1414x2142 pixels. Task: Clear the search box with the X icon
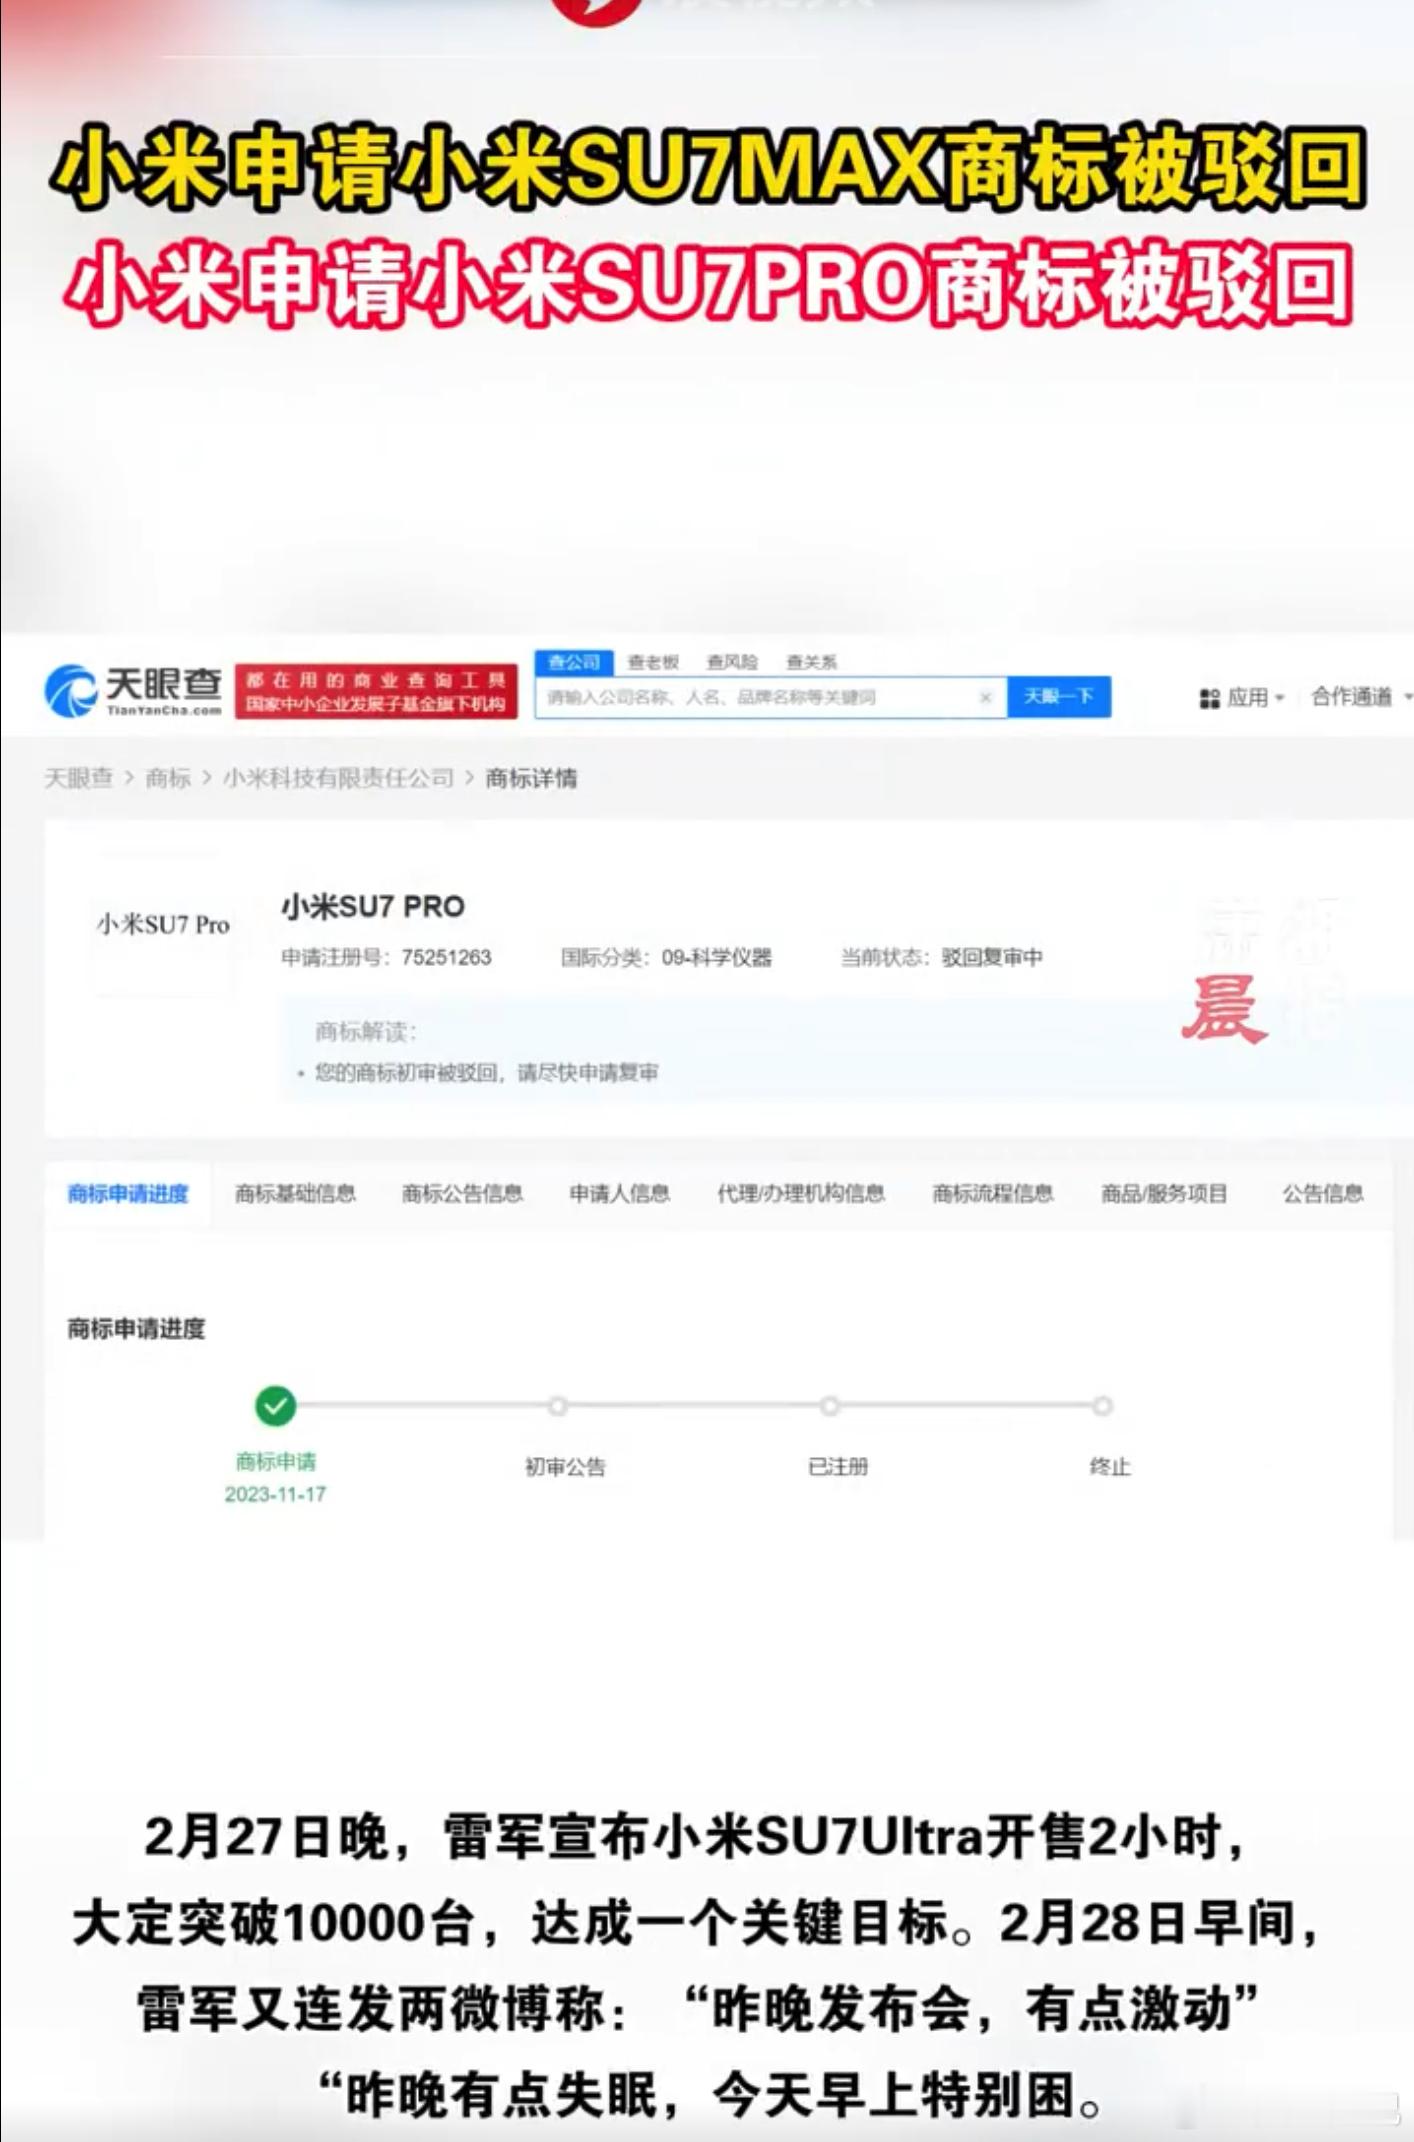985,697
